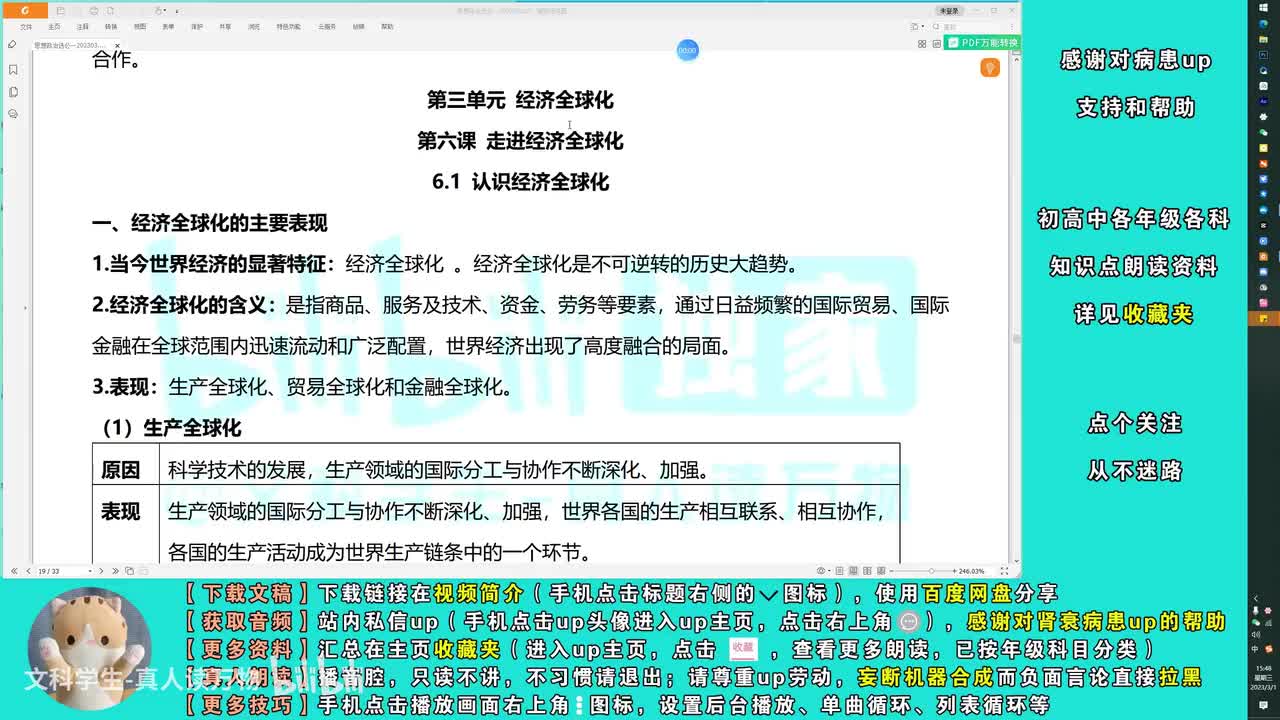Click the PDF万能转换 button
Image resolution: width=1280 pixels, height=720 pixels.
coord(982,43)
